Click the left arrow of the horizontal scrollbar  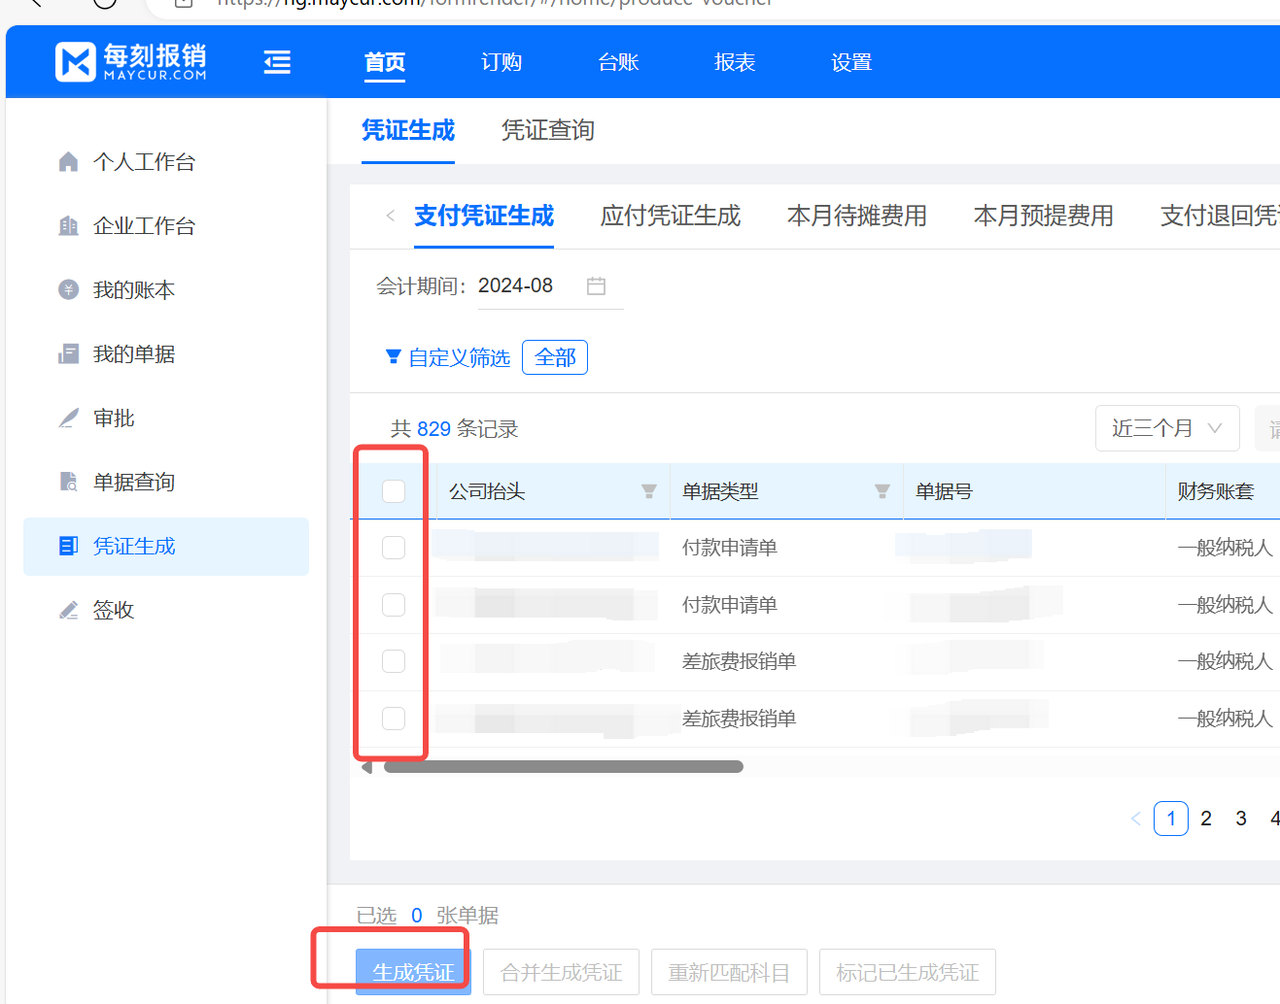point(367,767)
